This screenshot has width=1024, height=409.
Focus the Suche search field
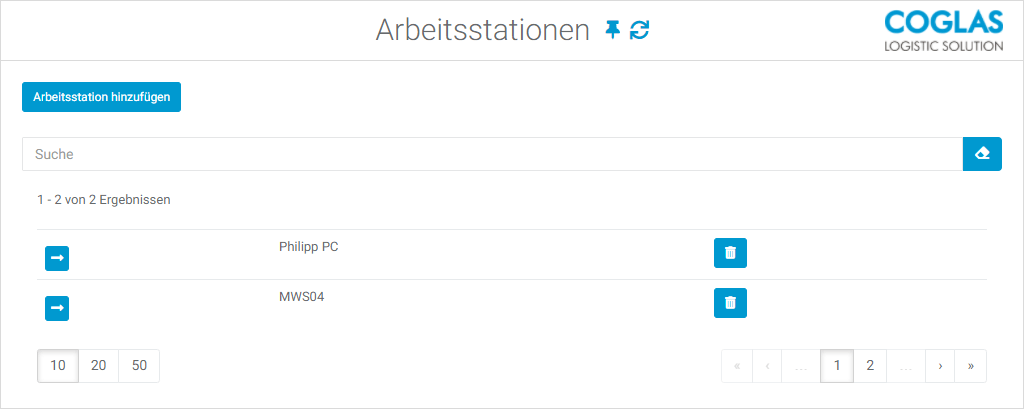pyautogui.click(x=492, y=154)
